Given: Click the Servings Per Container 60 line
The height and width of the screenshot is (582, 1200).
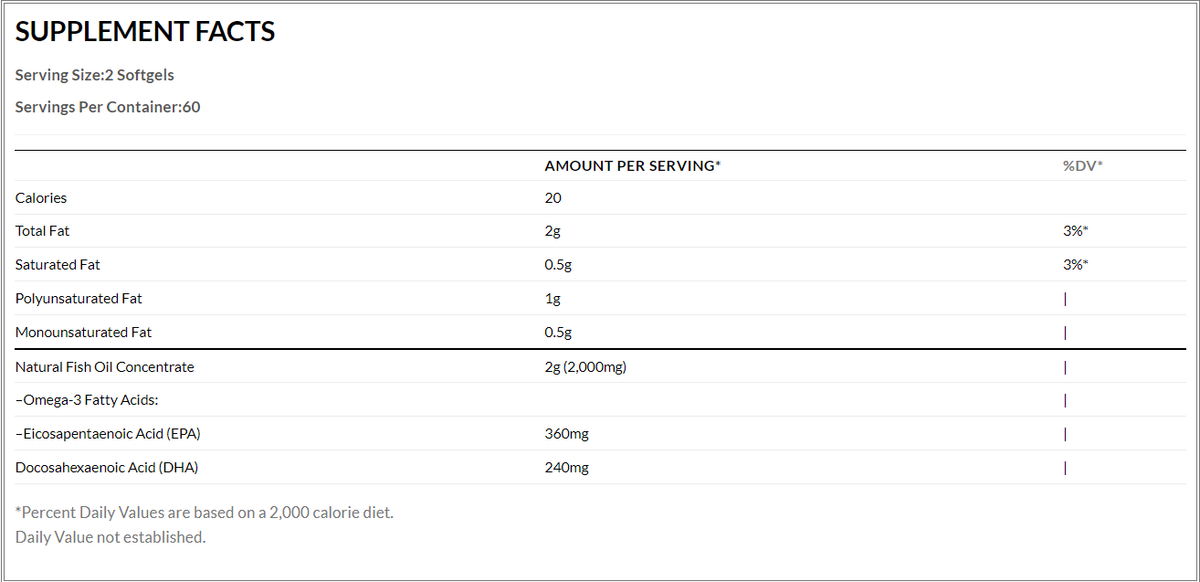Looking at the screenshot, I should tap(108, 107).
